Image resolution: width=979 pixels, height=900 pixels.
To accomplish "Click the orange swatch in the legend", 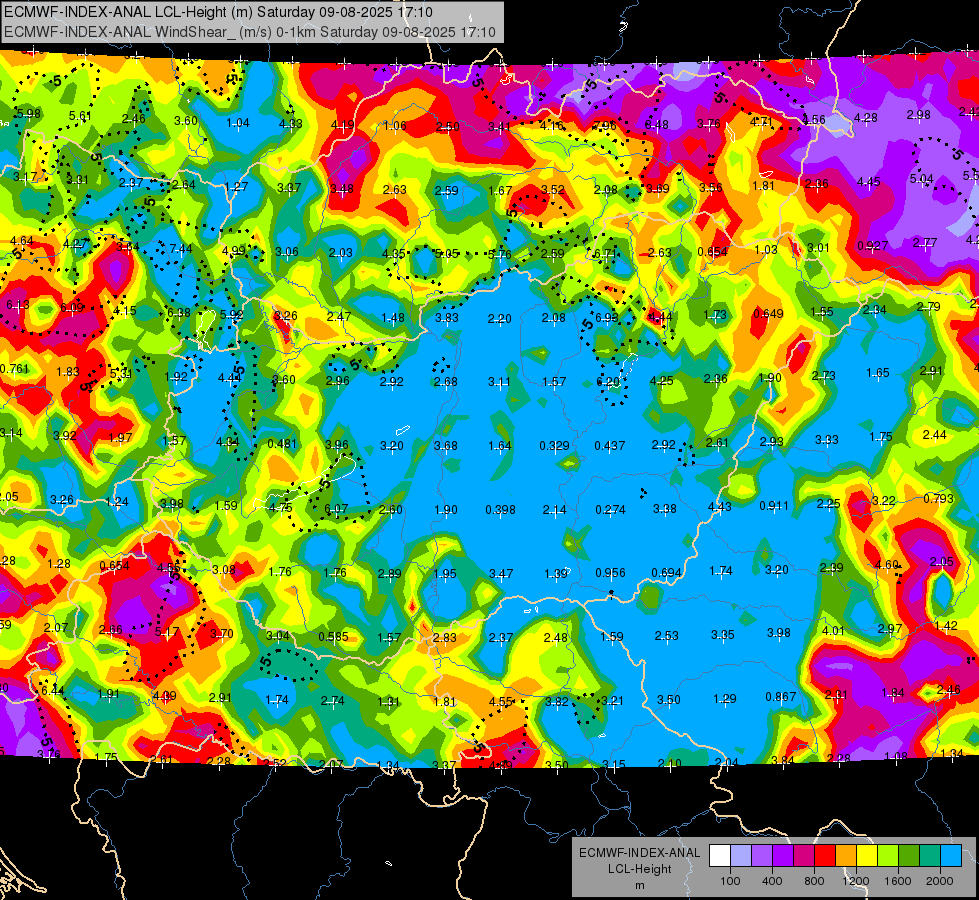I will pyautogui.click(x=846, y=856).
